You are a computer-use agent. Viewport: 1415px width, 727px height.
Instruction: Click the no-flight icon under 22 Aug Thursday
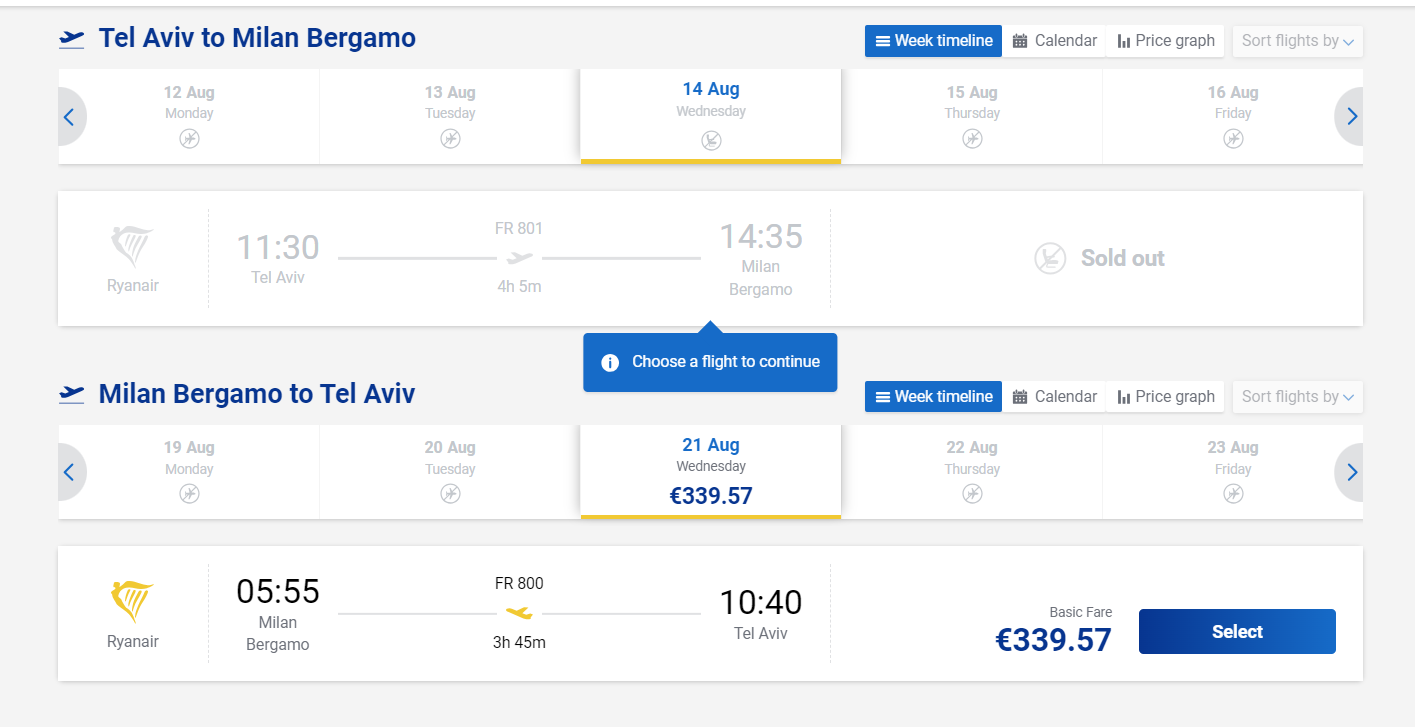(x=972, y=493)
